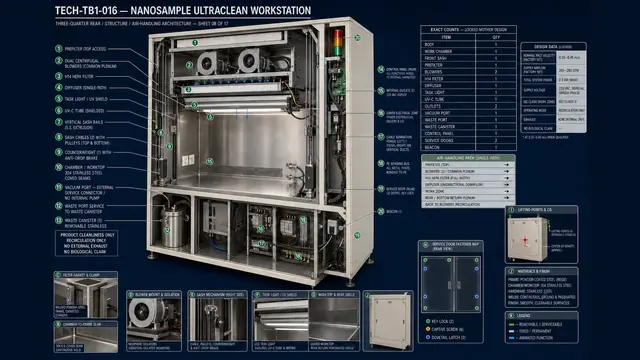This screenshot has height=360, width=640.
Task: Click the beacon signal tower on the cabinet
Action: 338,42
